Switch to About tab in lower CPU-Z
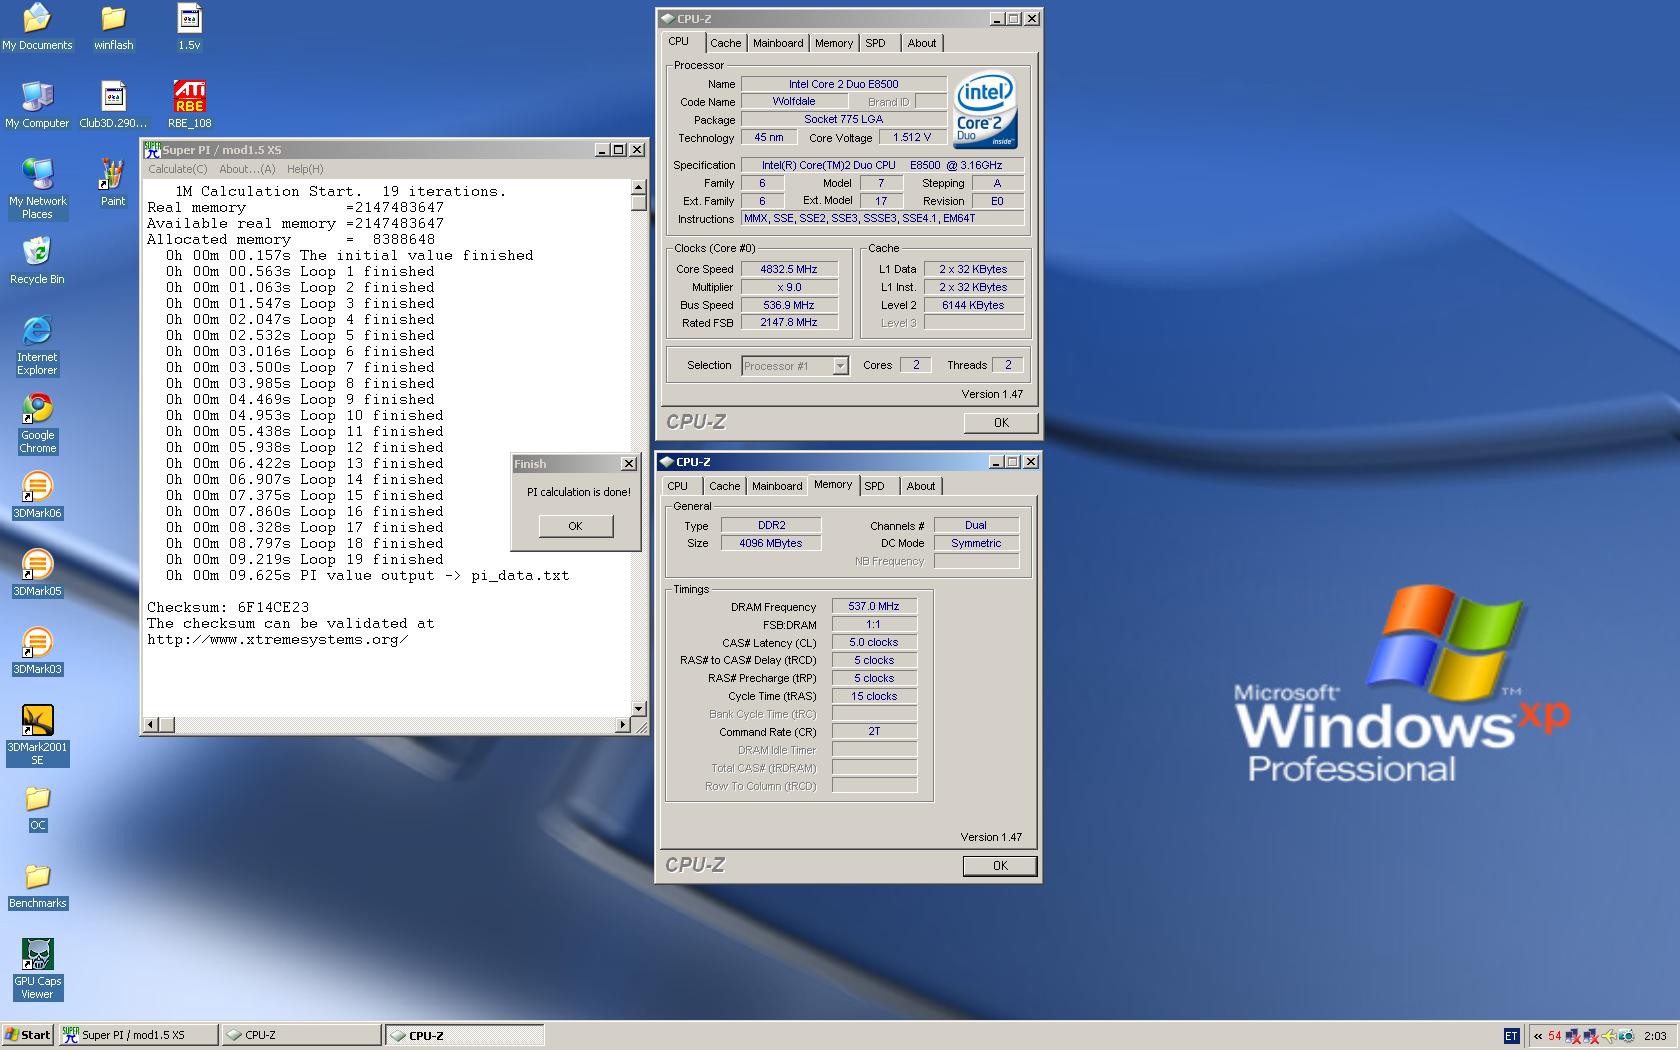This screenshot has width=1680, height=1050. pyautogui.click(x=921, y=486)
